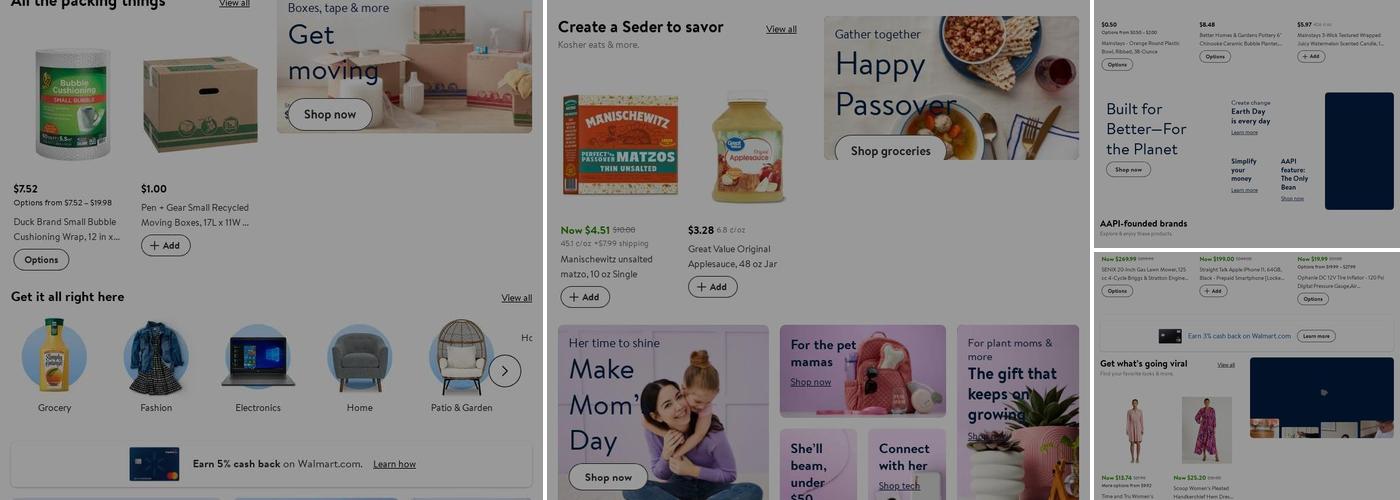View all in Create a Seder section
Screen dimensions: 1400x500
[781, 29]
